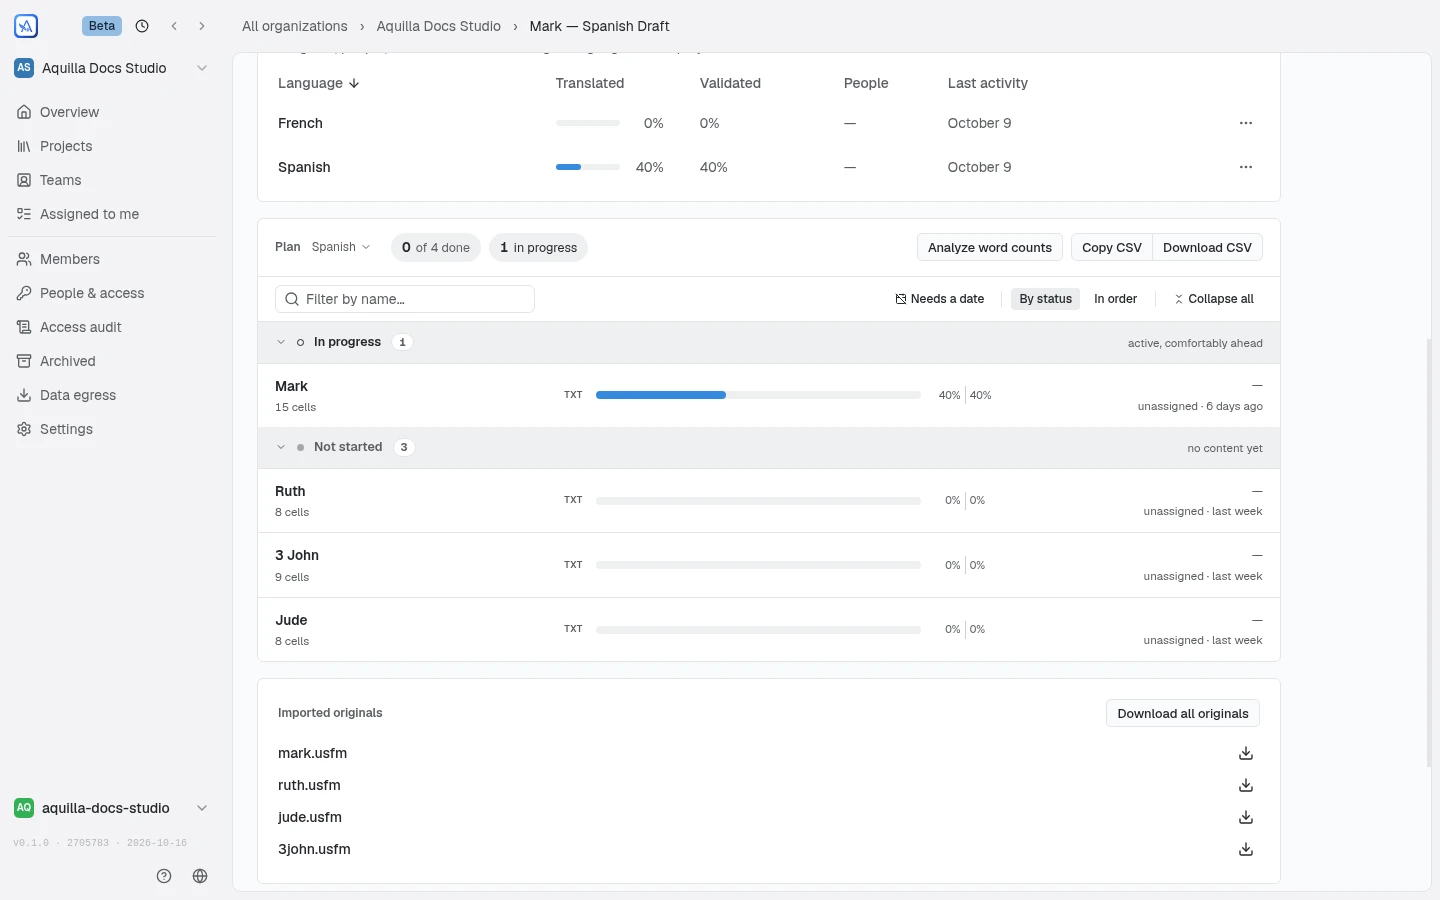Image resolution: width=1440 pixels, height=900 pixels.
Task: Click Download all originals
Action: pyautogui.click(x=1183, y=713)
